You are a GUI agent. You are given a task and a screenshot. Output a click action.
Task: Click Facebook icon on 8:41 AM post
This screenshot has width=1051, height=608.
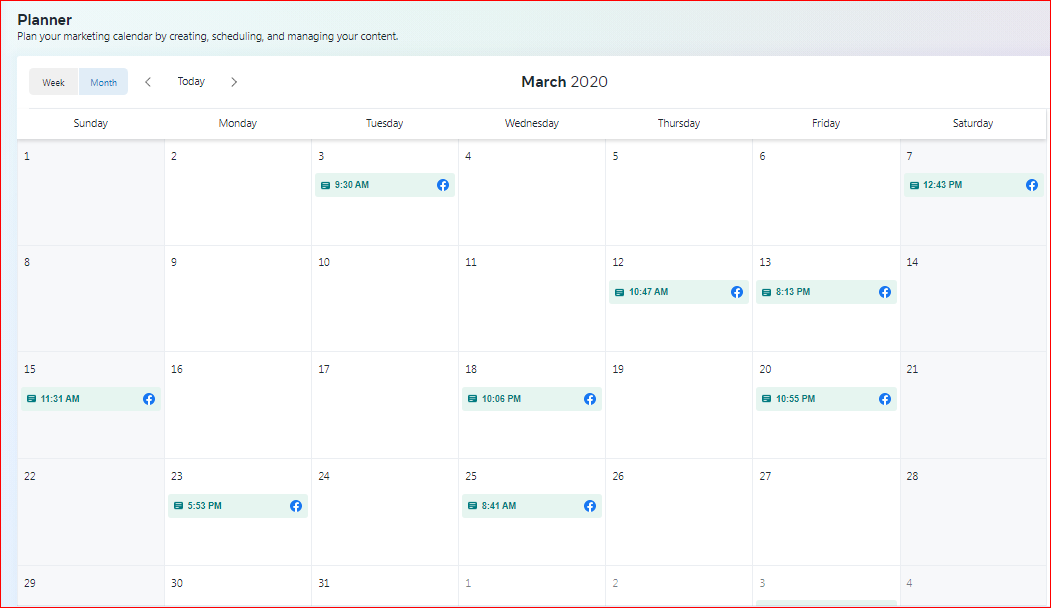(x=590, y=506)
